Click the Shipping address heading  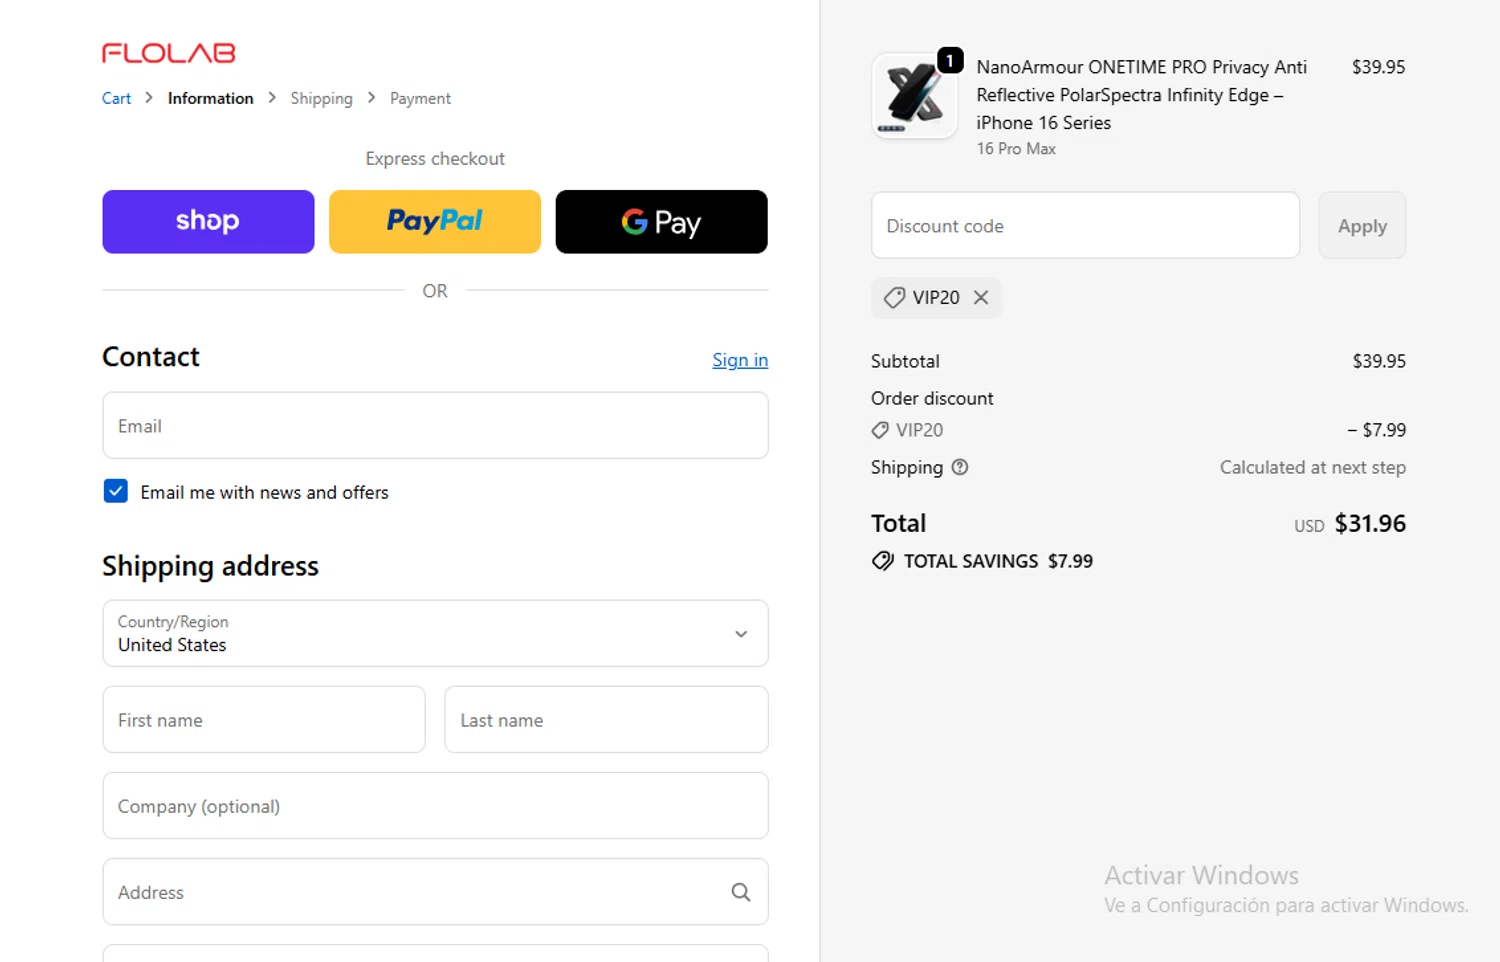[x=210, y=566]
